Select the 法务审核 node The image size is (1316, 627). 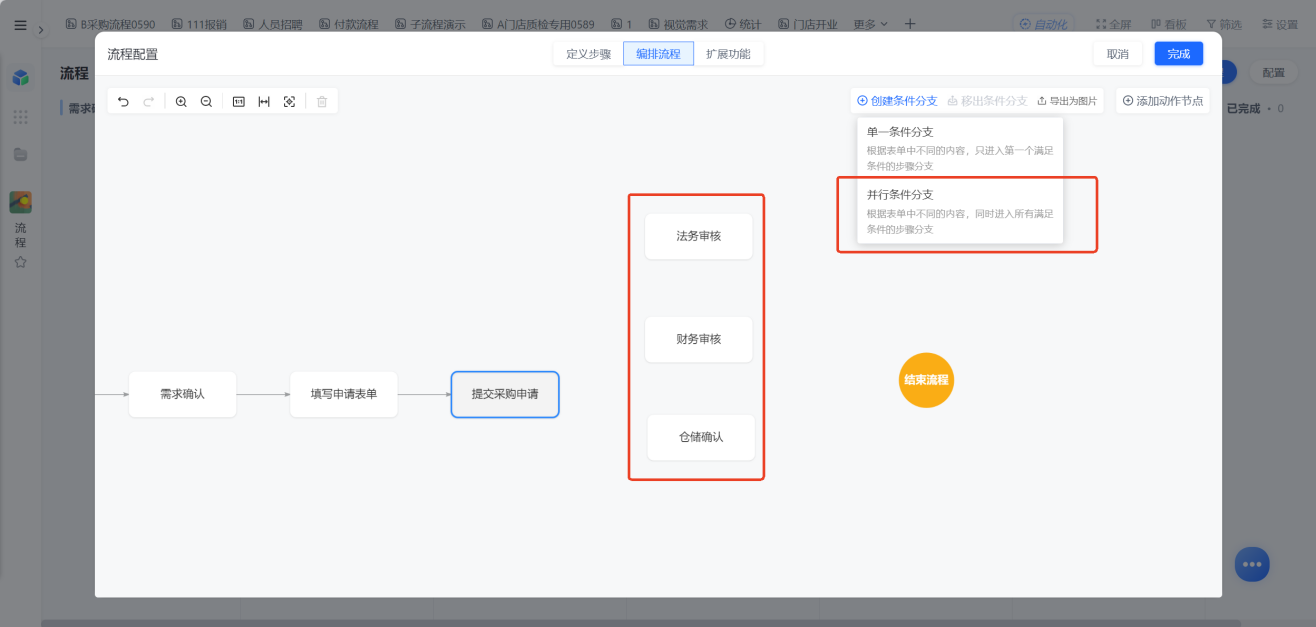coord(698,236)
